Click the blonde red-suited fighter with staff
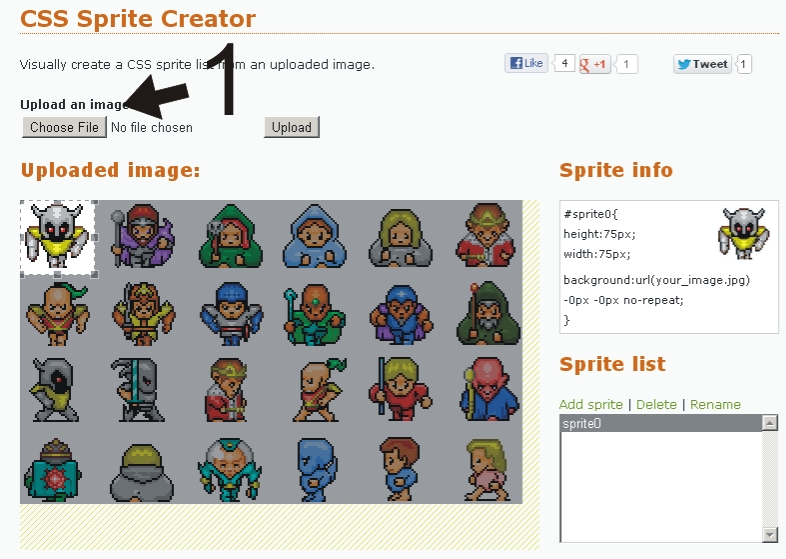The width and height of the screenshot is (786, 559). click(x=401, y=389)
